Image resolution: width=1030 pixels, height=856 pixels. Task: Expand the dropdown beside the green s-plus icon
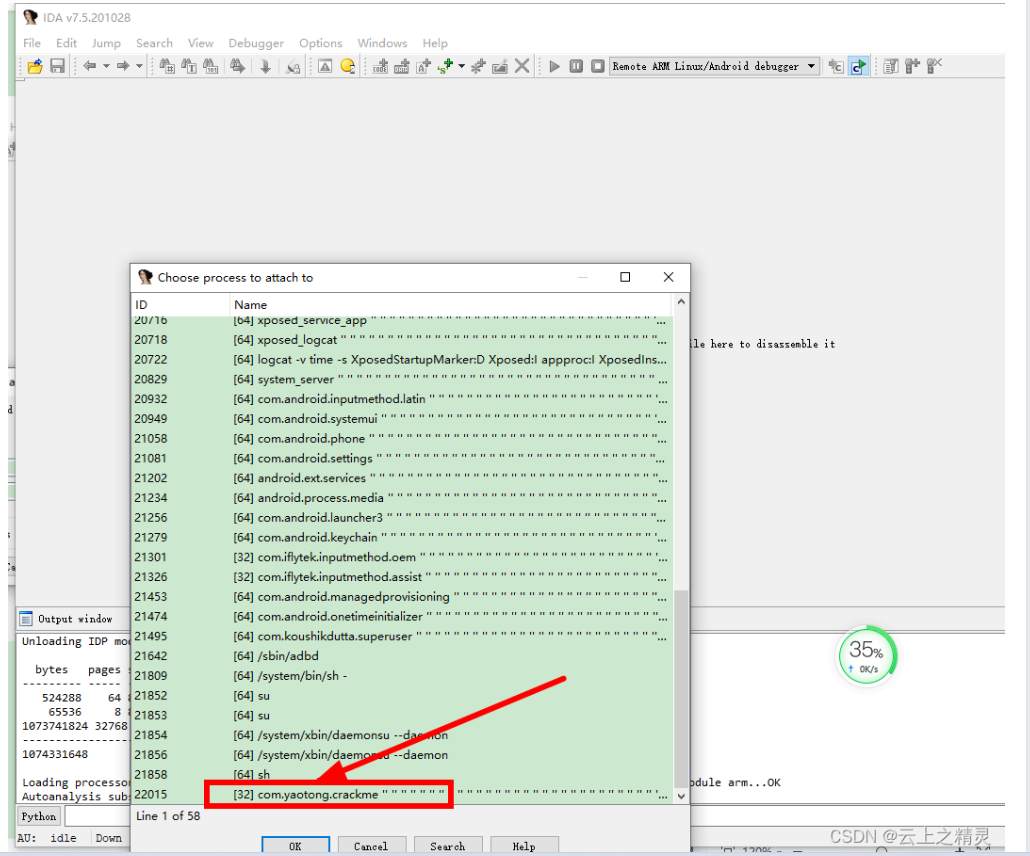click(461, 66)
